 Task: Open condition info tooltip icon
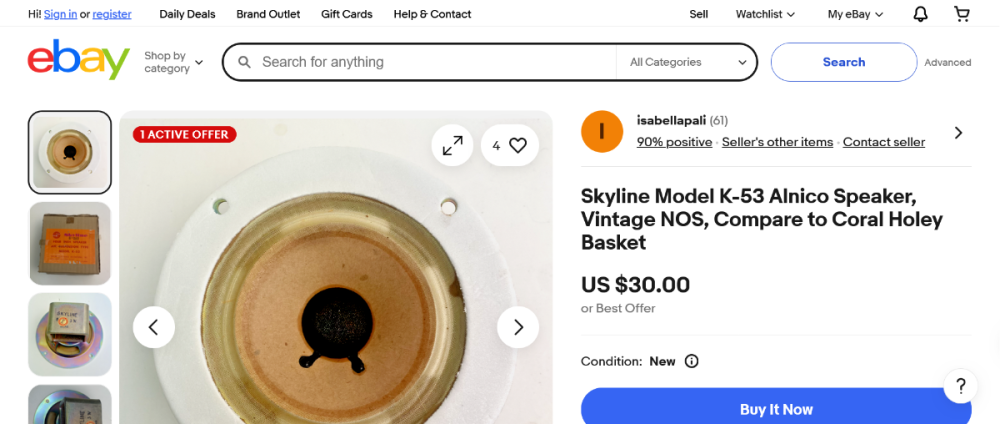691,361
